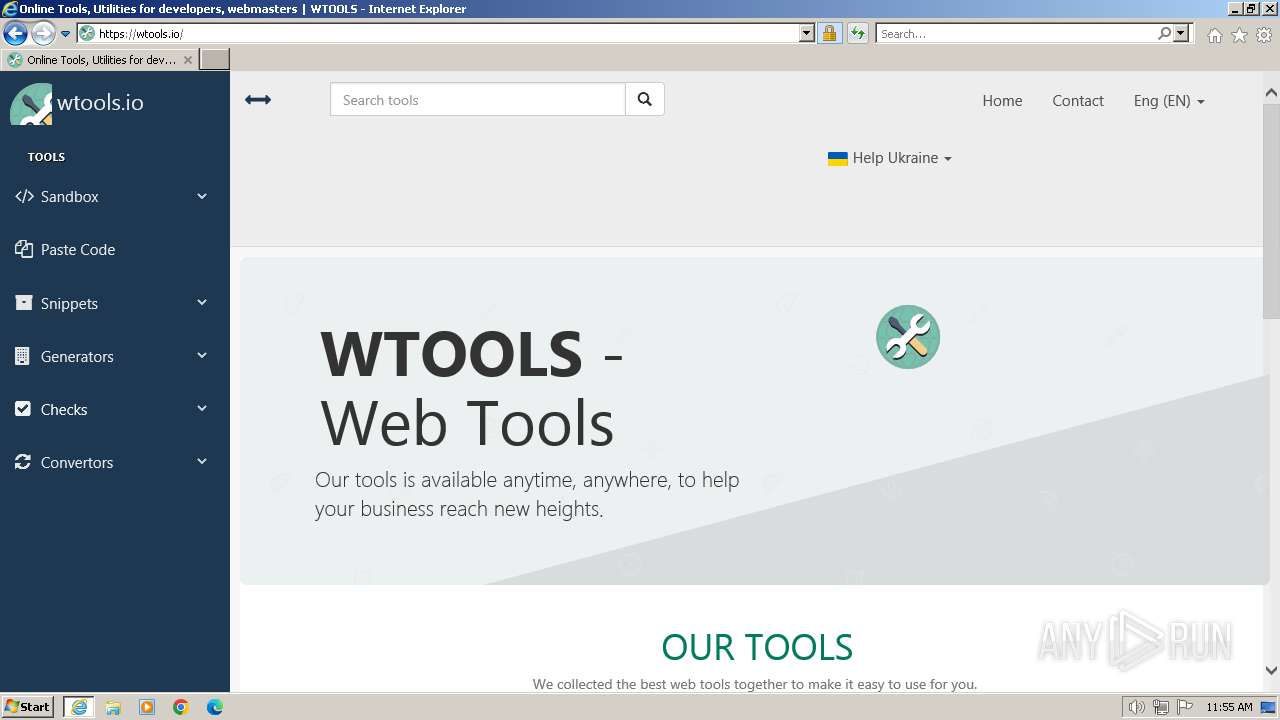Click the vertical scrollbar thumb
Screen dimensions: 1280x720
pos(1271,210)
